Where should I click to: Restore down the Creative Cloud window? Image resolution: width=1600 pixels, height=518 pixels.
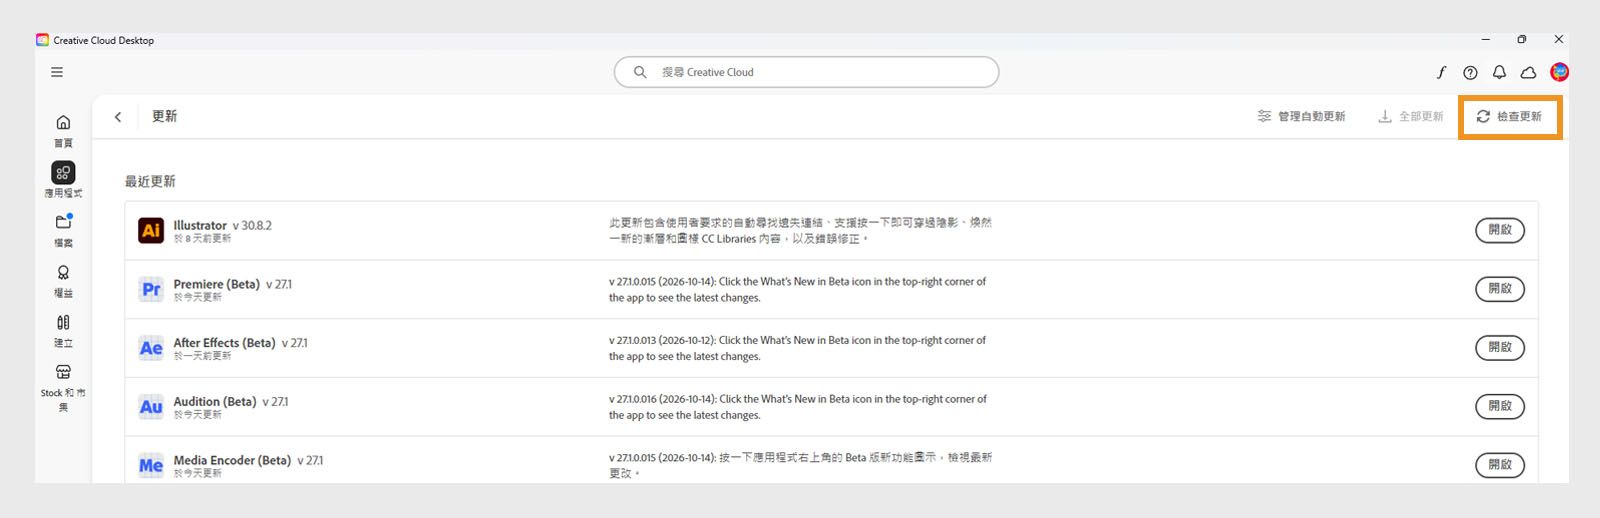click(1522, 40)
